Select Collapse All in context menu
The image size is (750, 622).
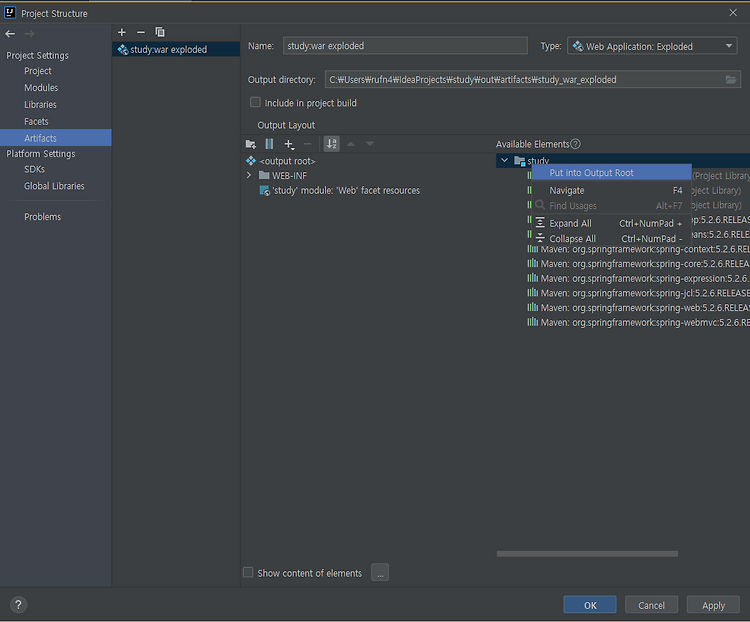click(611, 239)
